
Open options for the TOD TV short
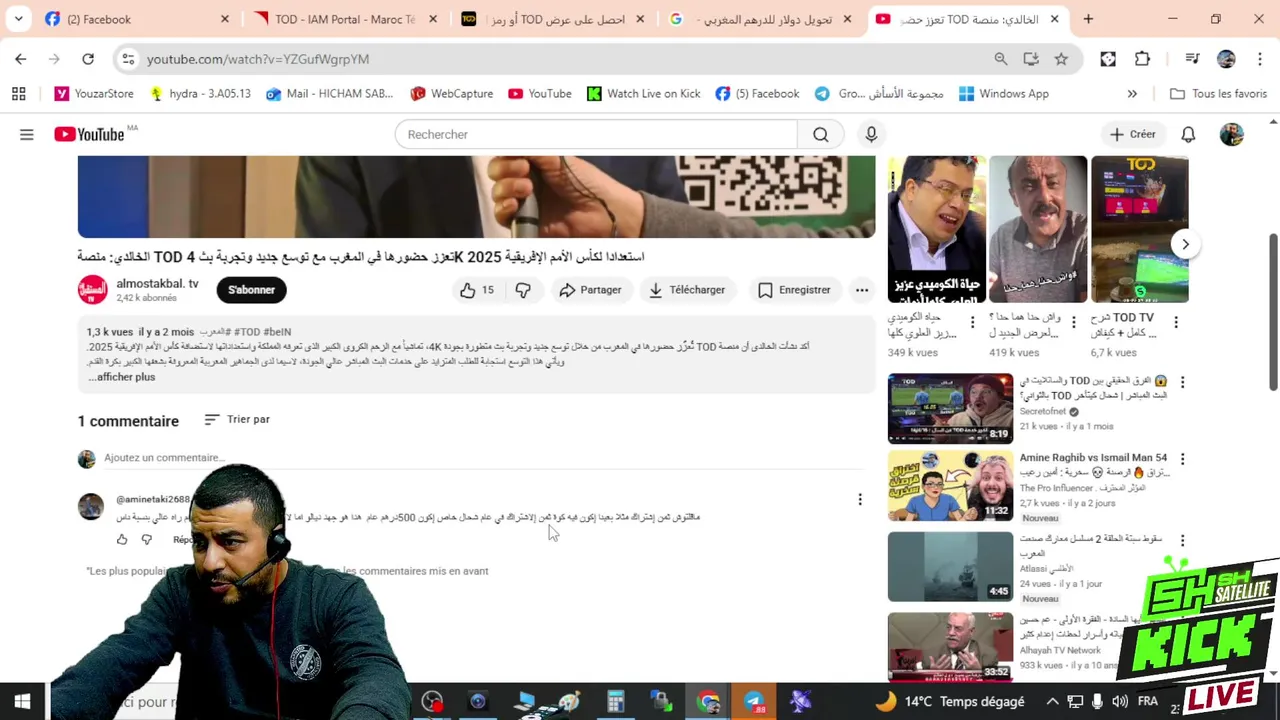pos(1176,322)
